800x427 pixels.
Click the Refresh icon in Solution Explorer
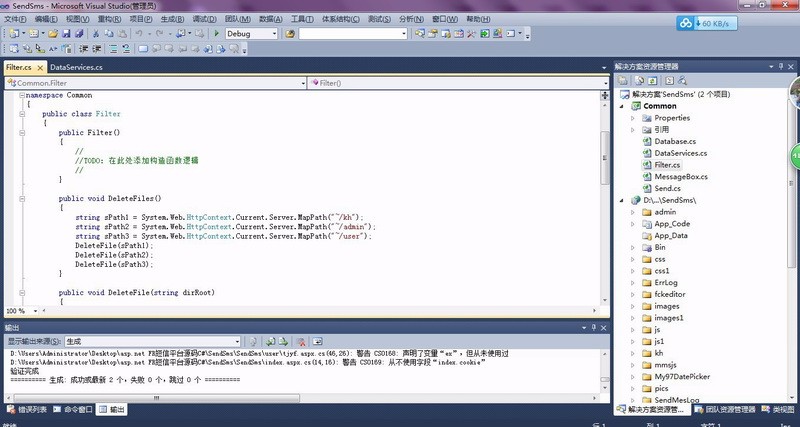[652, 79]
